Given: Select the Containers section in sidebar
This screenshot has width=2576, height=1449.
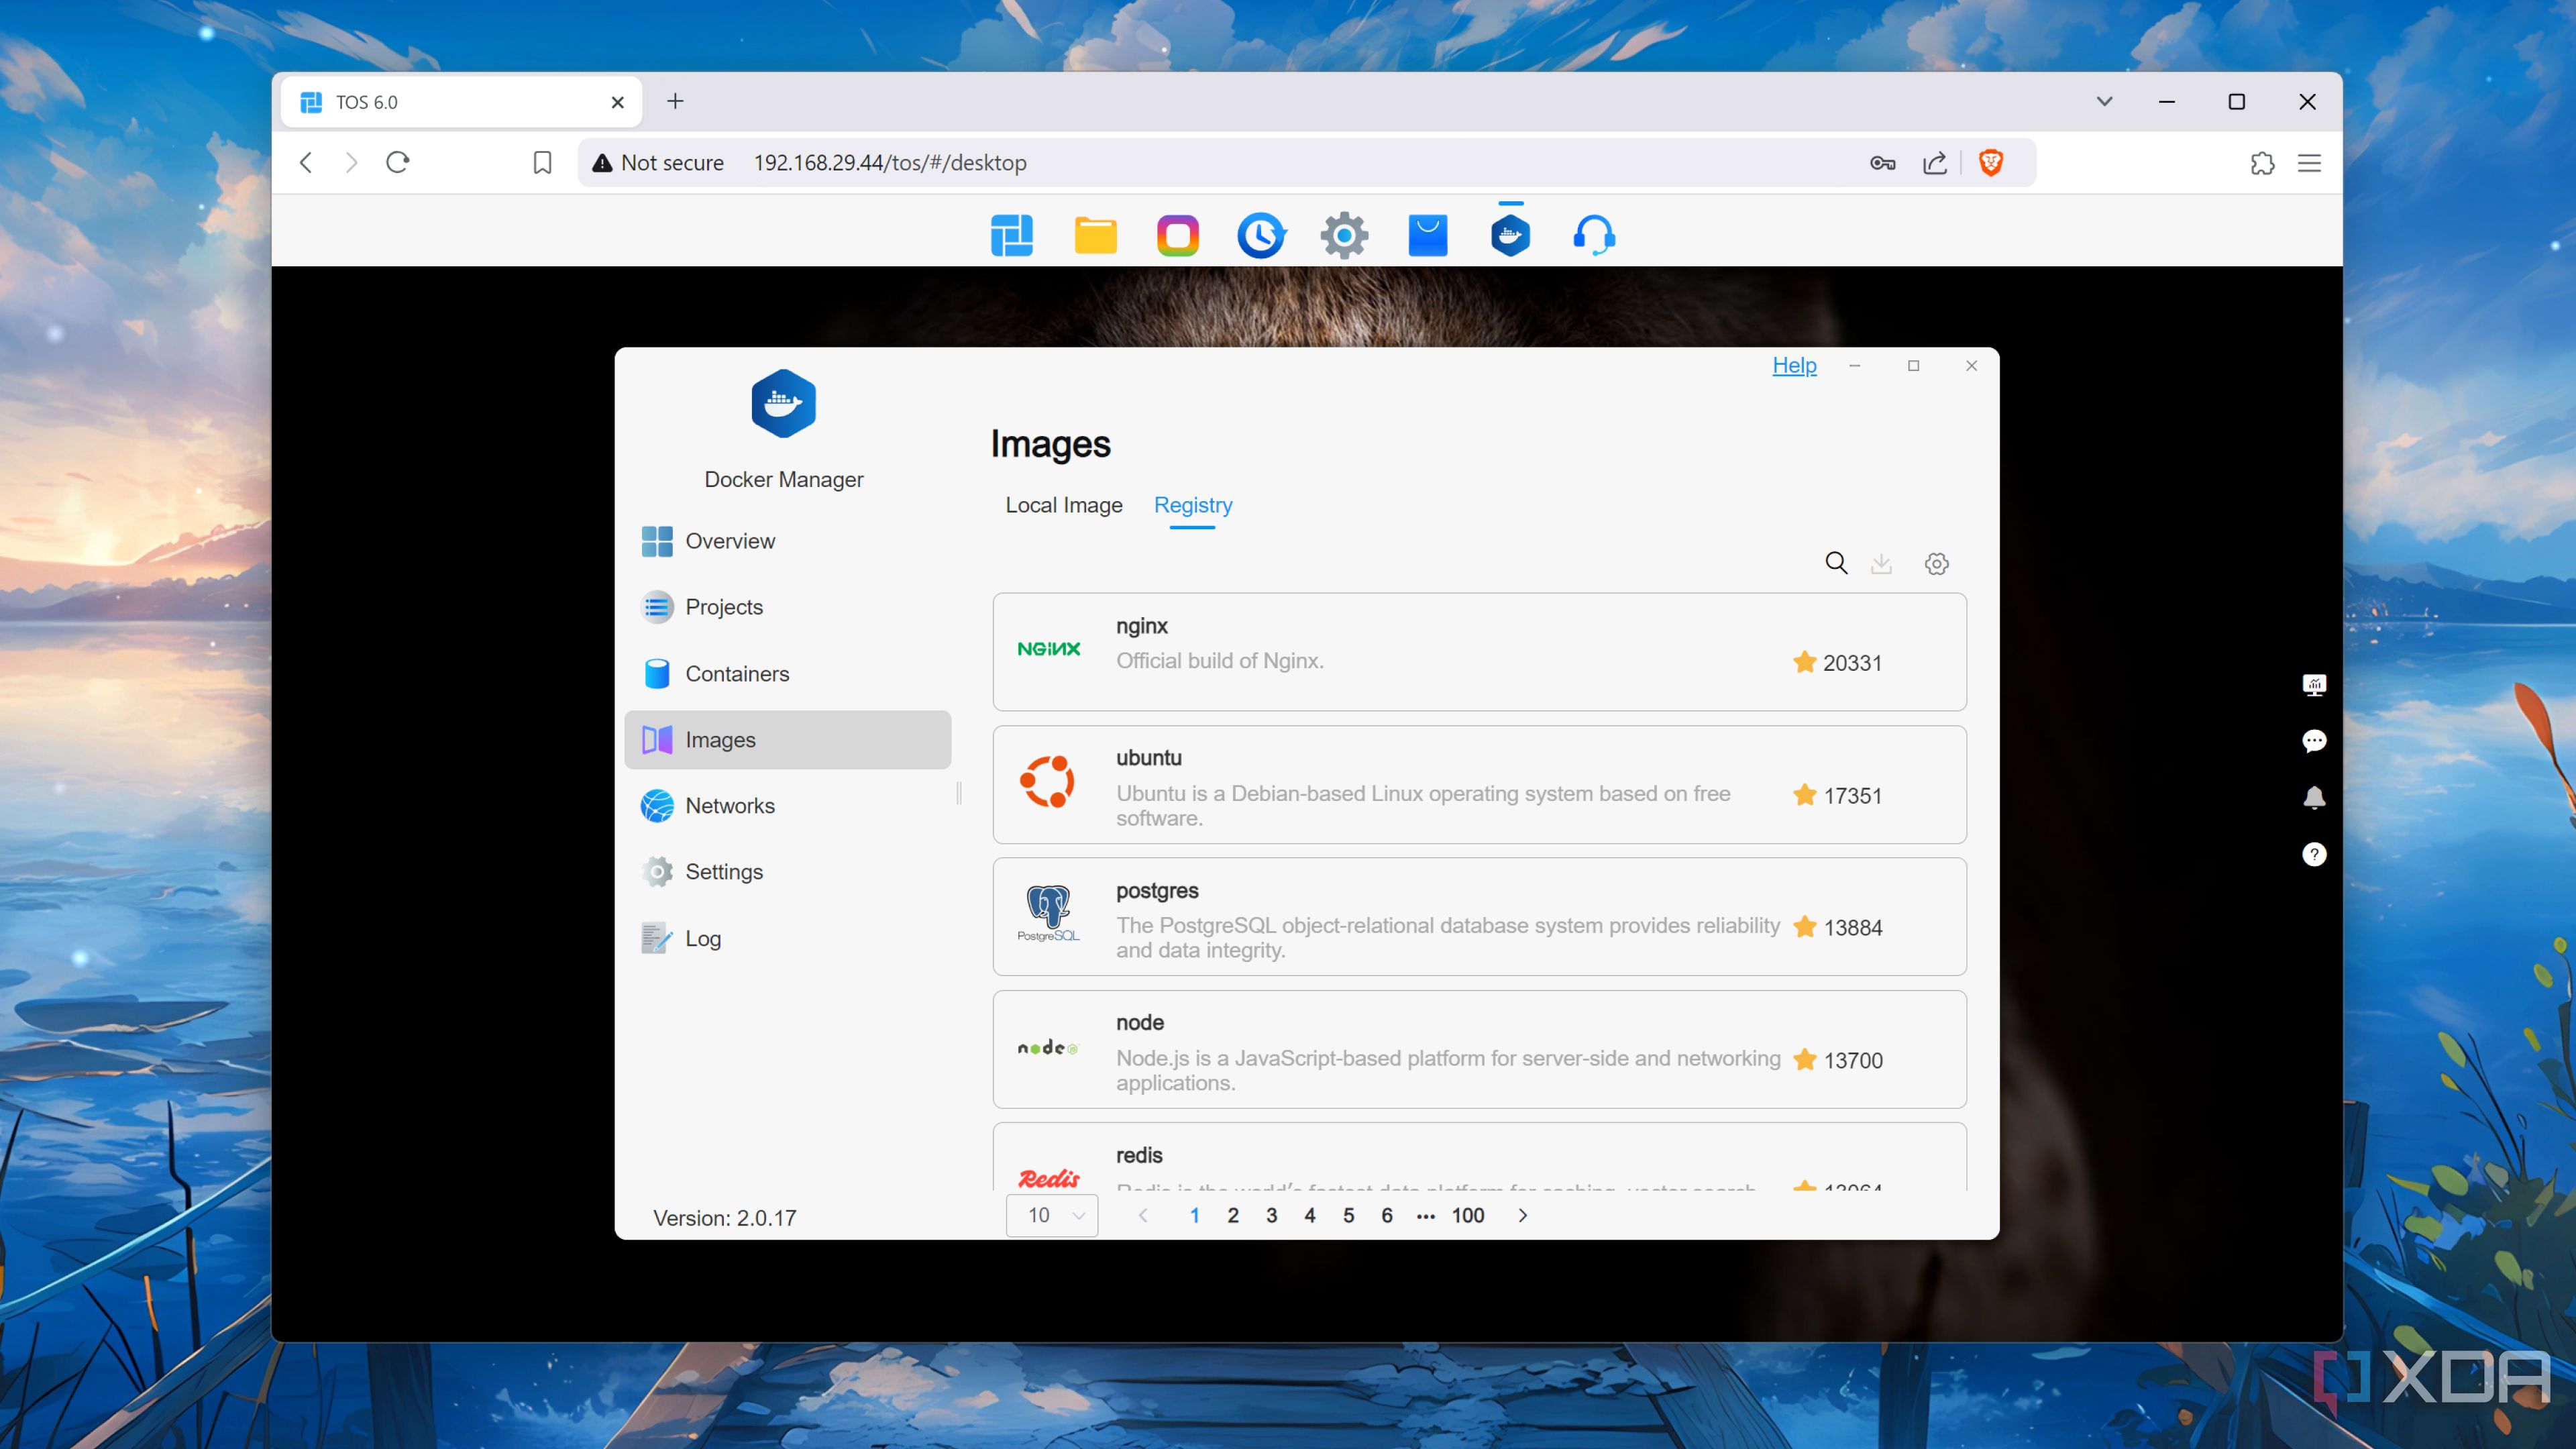Looking at the screenshot, I should point(736,673).
